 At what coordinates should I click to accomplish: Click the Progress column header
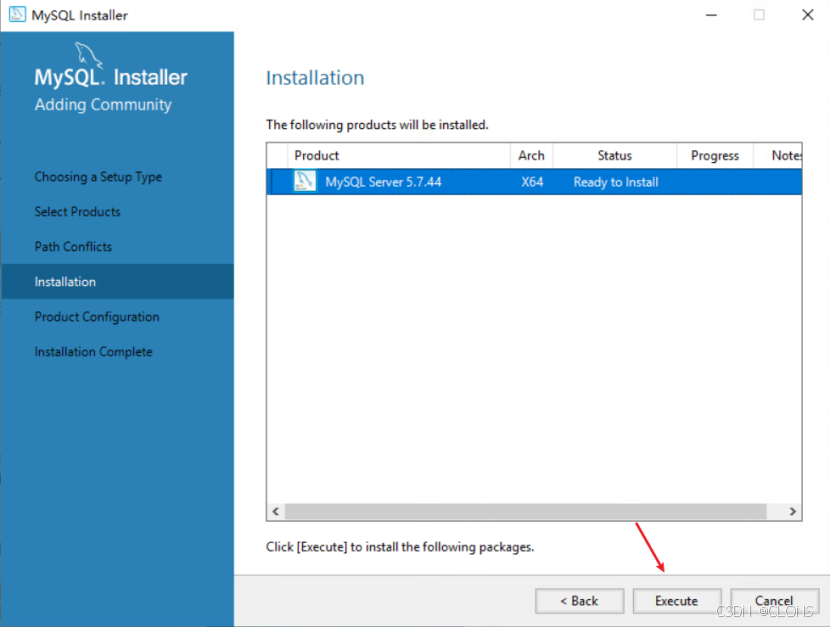point(715,156)
